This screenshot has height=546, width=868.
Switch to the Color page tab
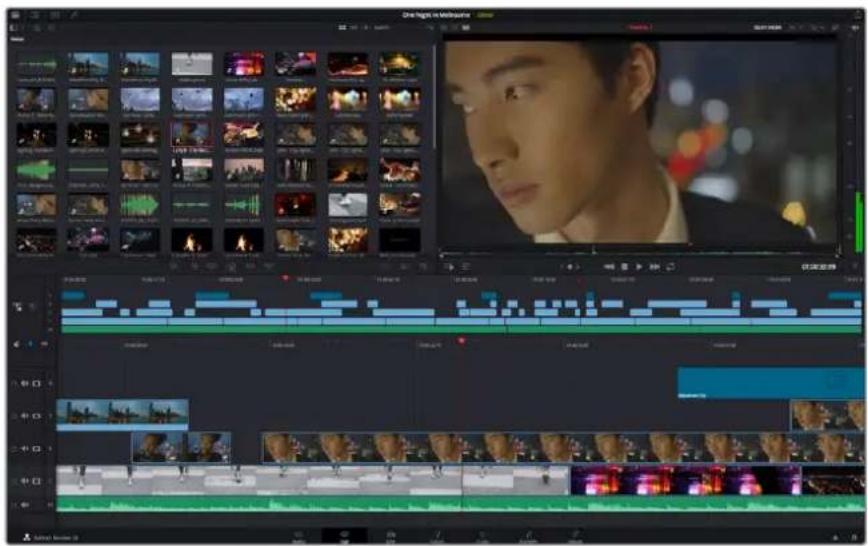(482, 536)
